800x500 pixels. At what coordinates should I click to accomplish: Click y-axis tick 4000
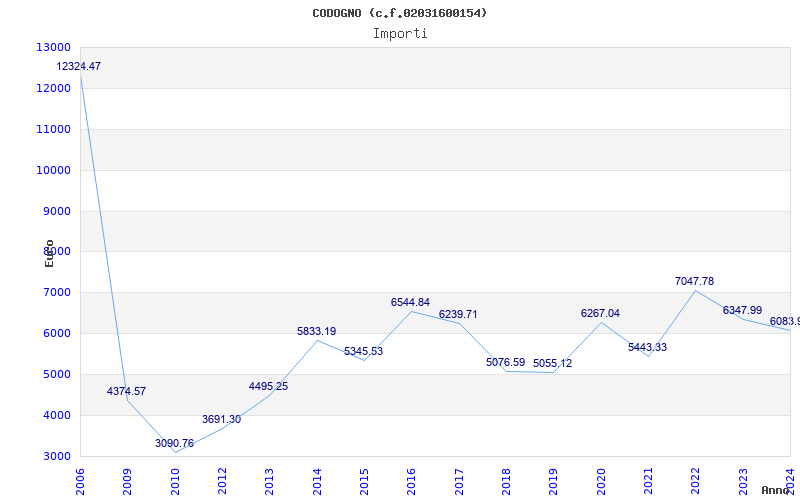point(56,415)
